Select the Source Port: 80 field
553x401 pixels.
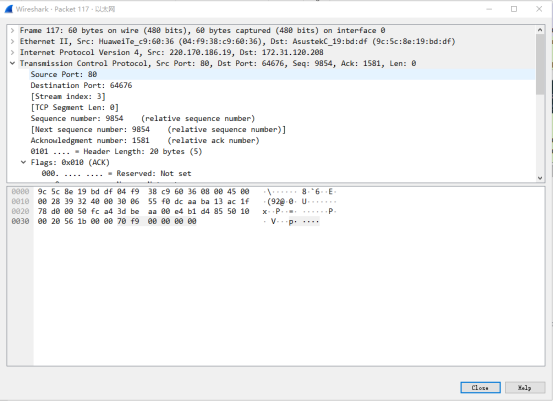pyautogui.click(x=282, y=74)
